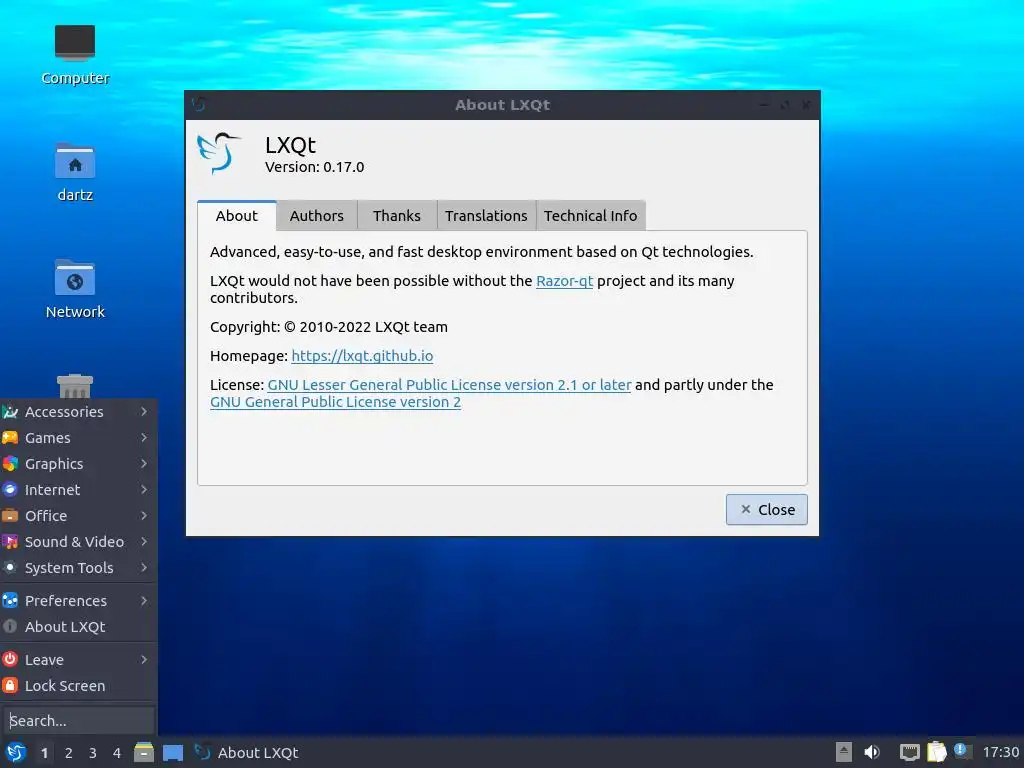Screen dimensions: 1024x768
Task: Open the volume speaker tray icon
Action: (872, 752)
